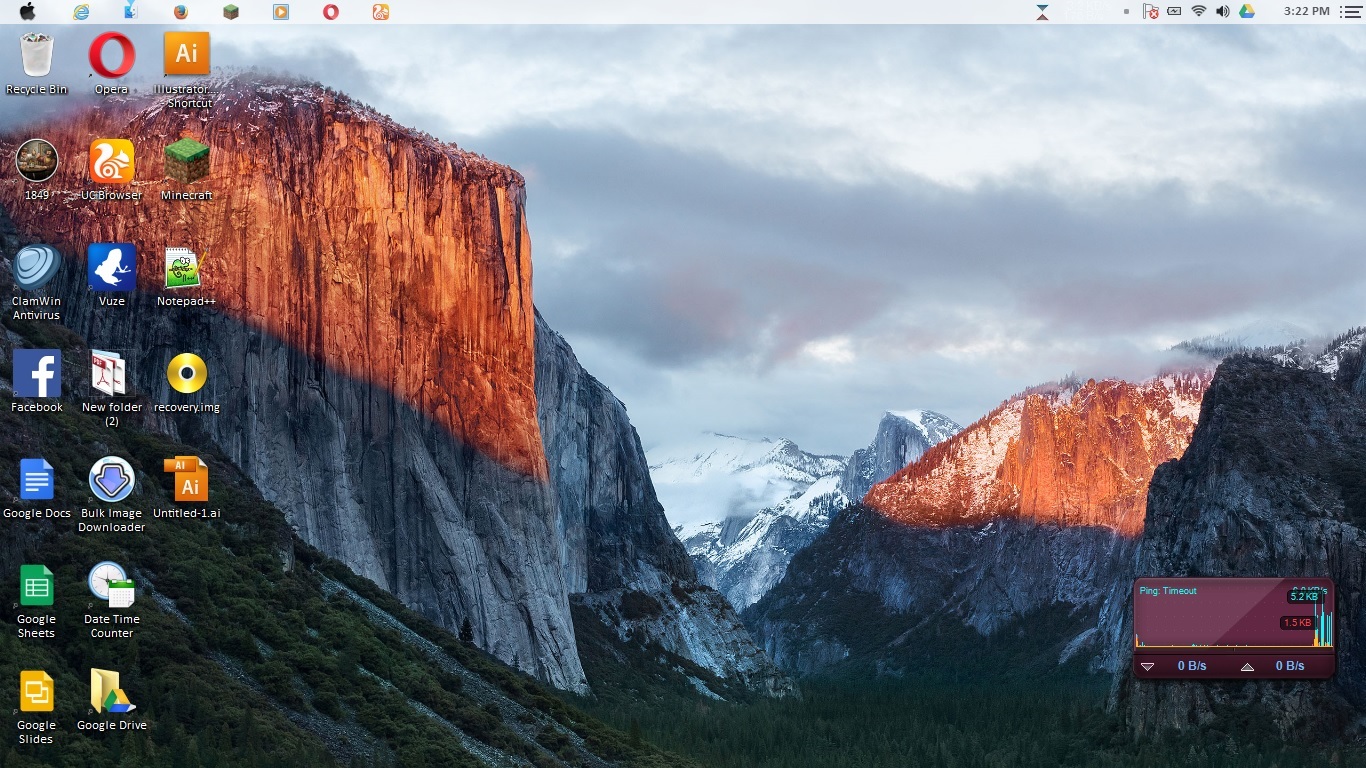Select the Google Sheets desktop shortcut

(37, 601)
